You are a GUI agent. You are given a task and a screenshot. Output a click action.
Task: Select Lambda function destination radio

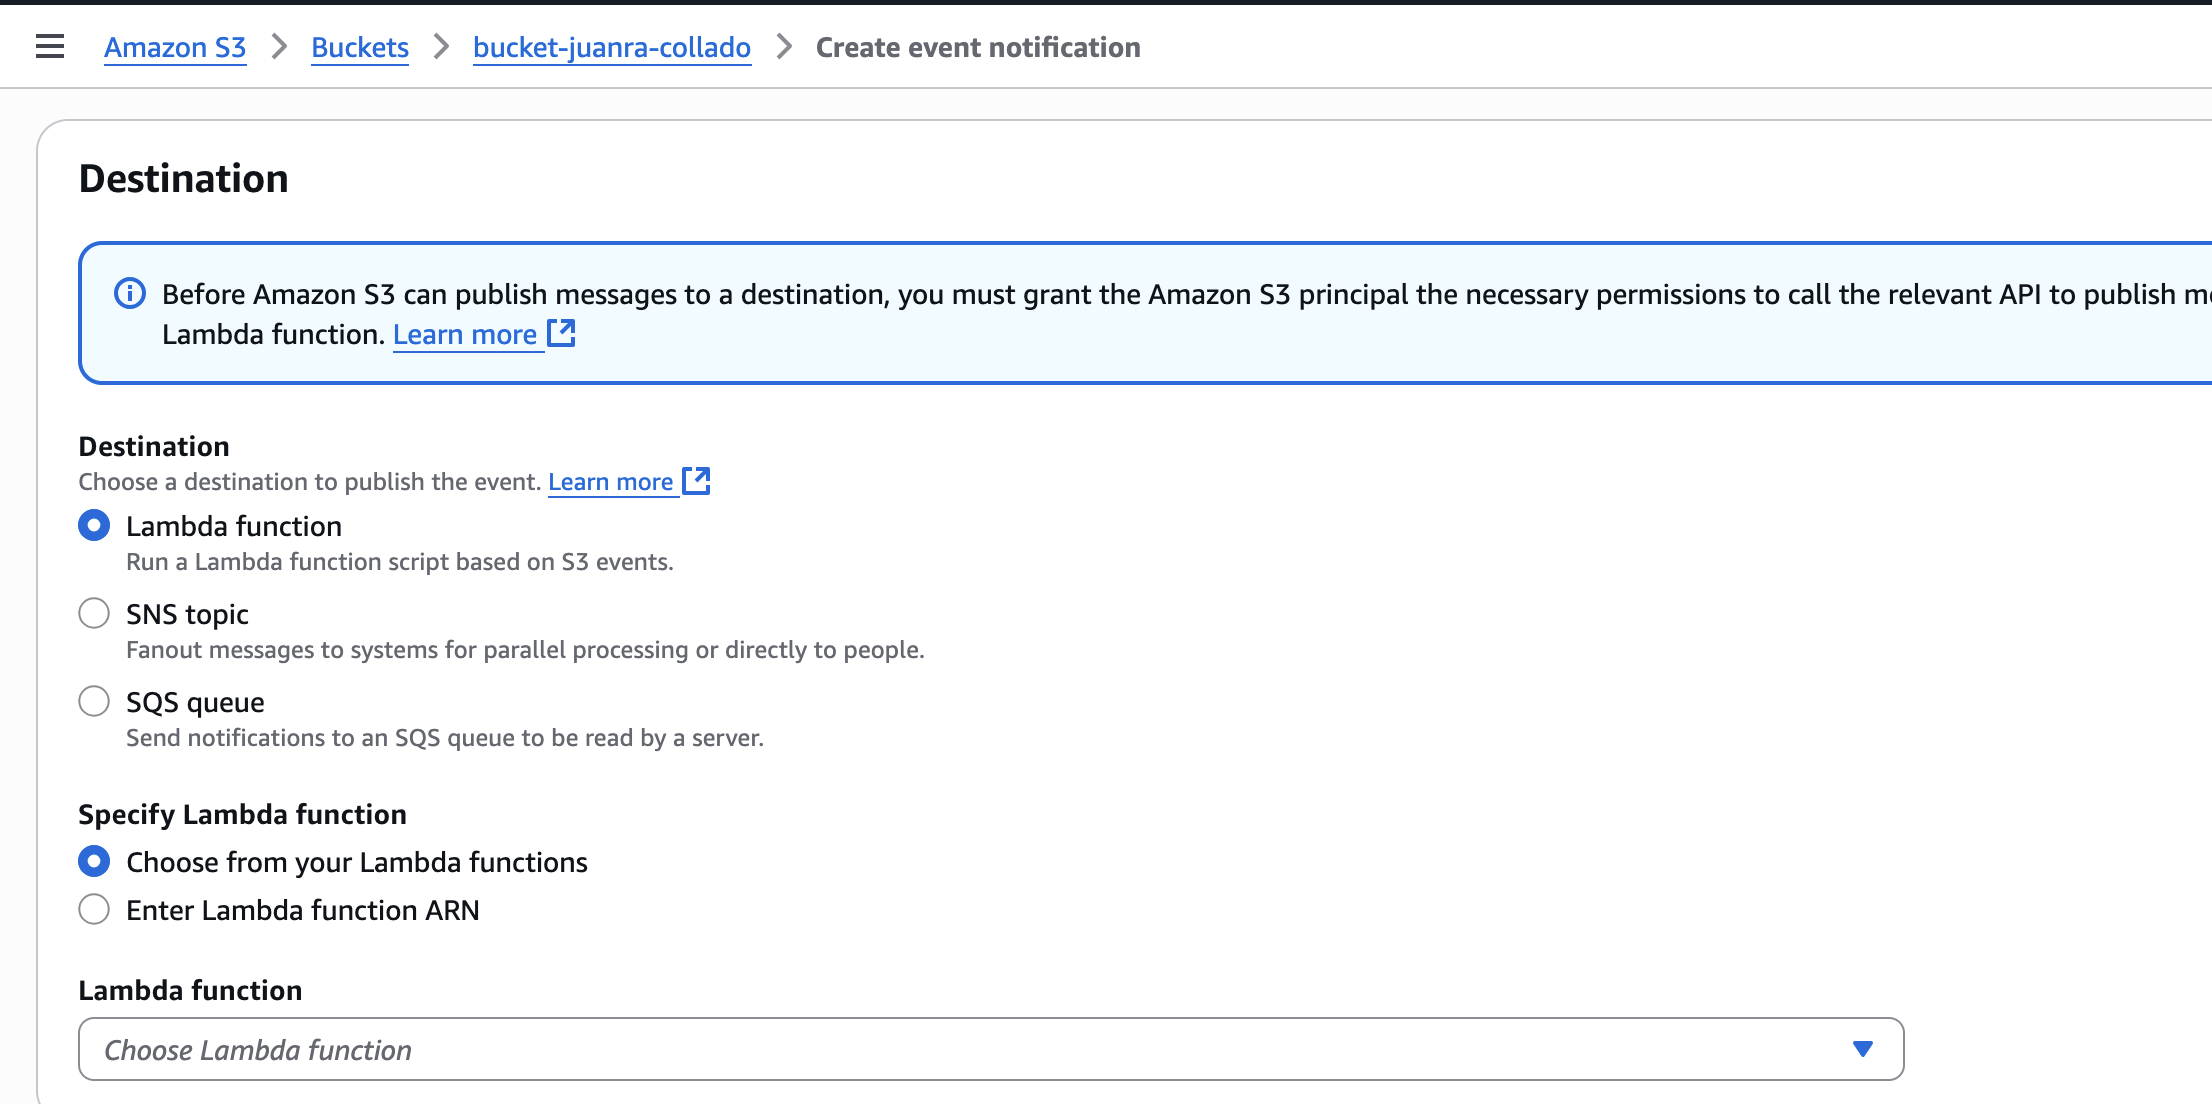[x=94, y=525]
